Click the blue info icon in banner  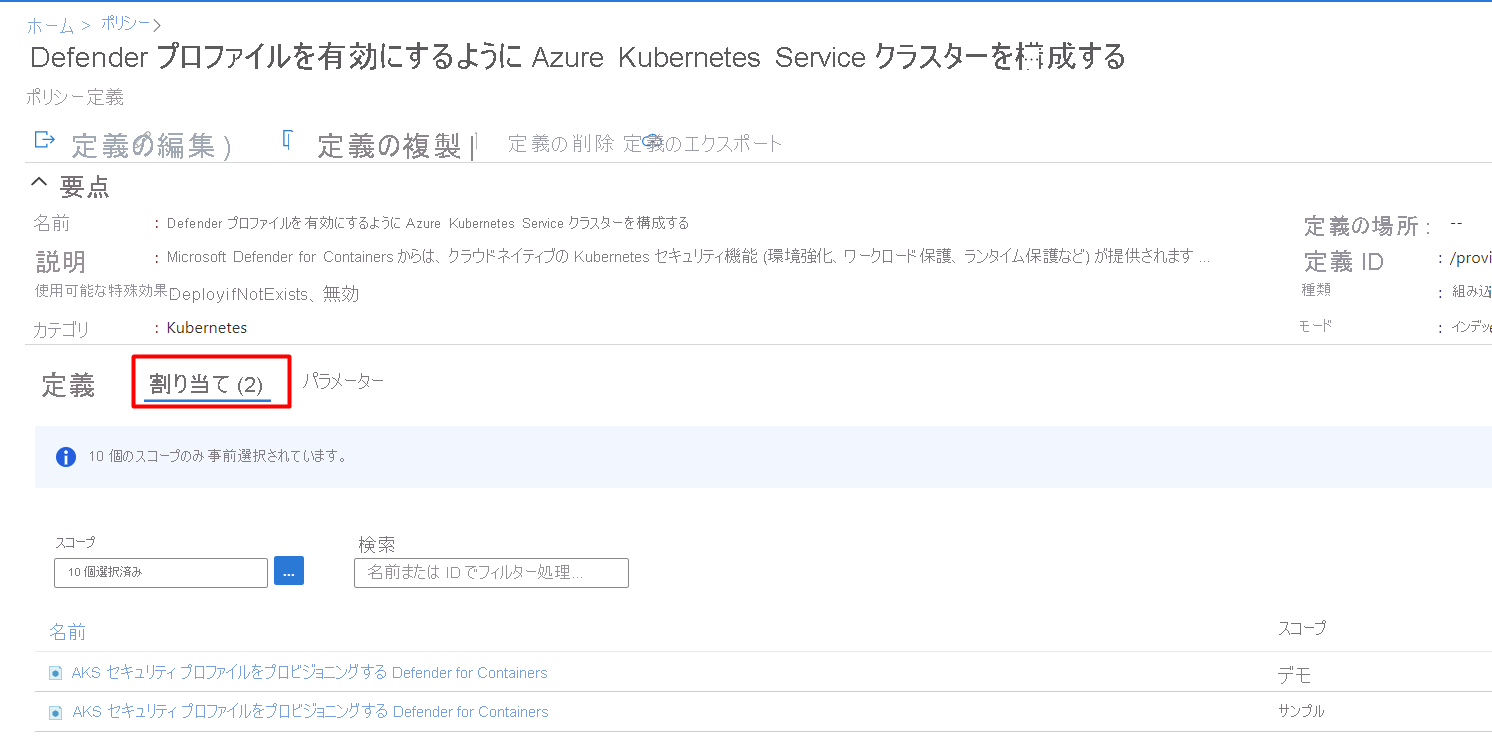[x=66, y=457]
